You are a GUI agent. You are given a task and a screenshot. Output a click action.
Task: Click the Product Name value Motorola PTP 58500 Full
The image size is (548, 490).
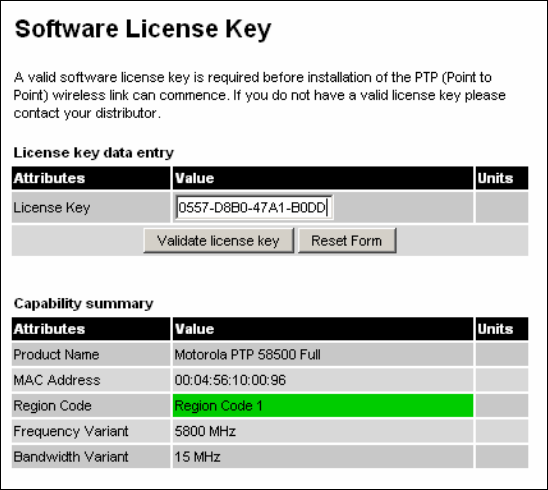coord(247,355)
